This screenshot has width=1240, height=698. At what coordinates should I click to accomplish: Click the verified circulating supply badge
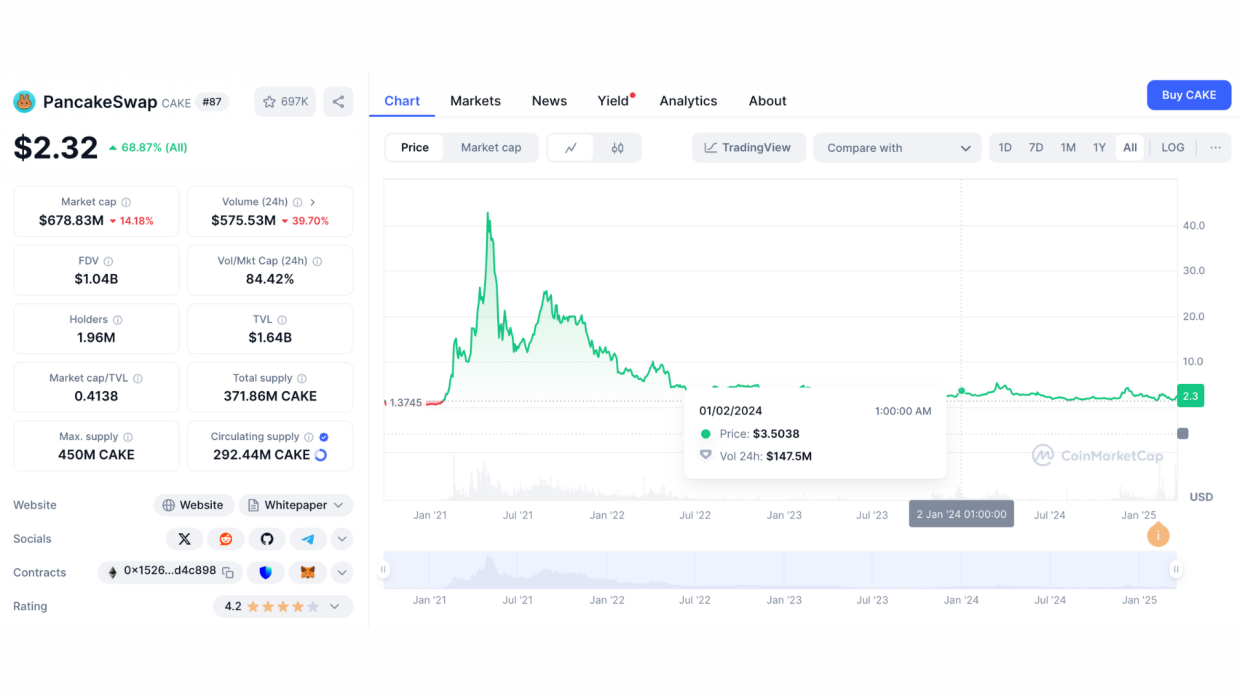point(324,437)
